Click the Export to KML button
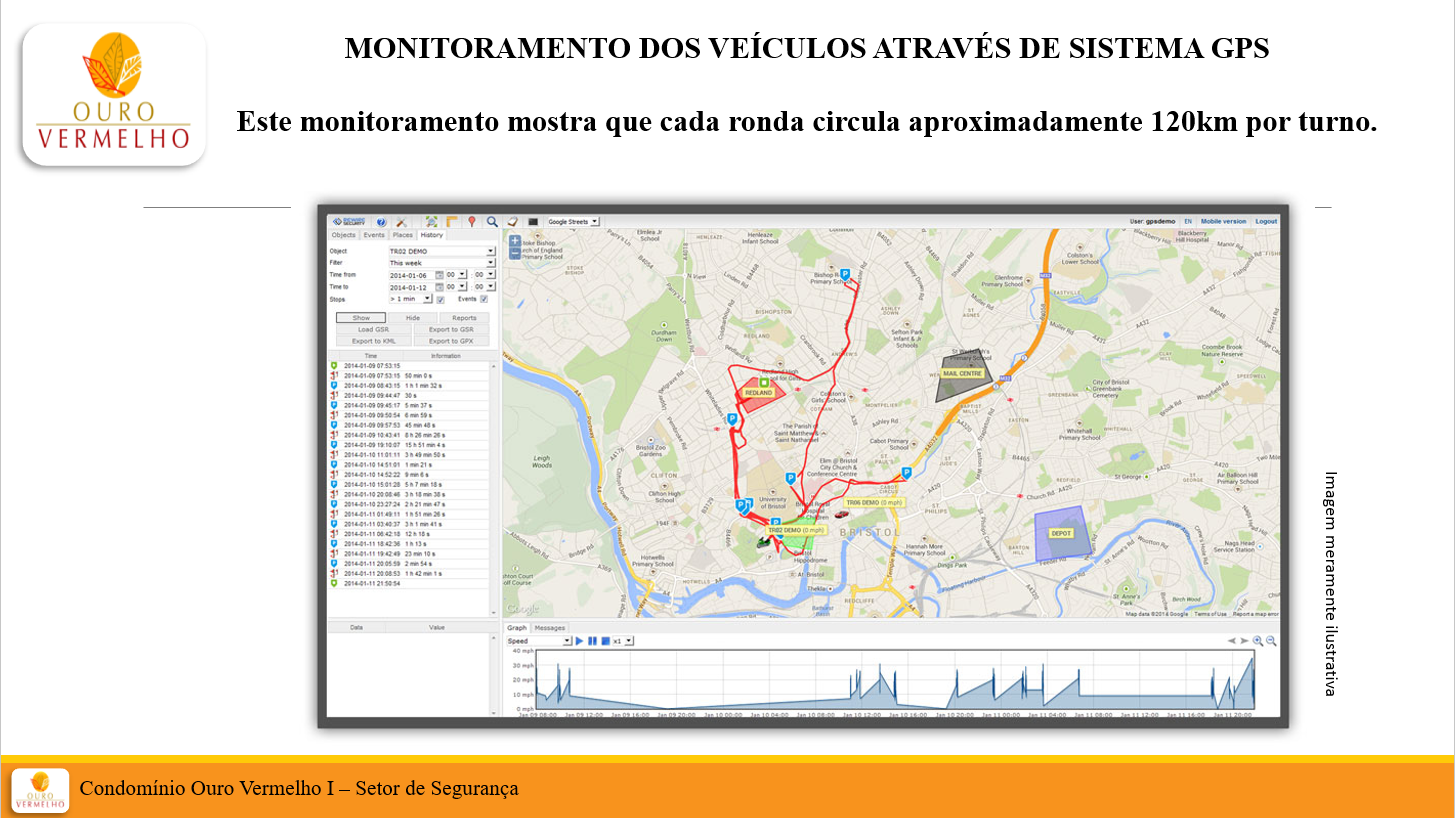 [374, 341]
